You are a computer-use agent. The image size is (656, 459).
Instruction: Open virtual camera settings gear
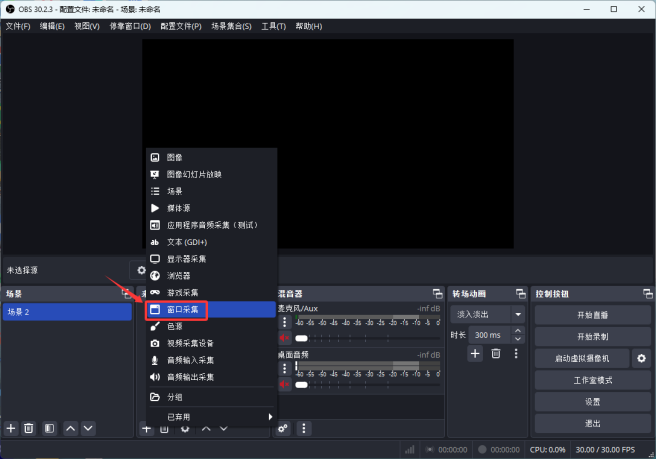(x=641, y=359)
